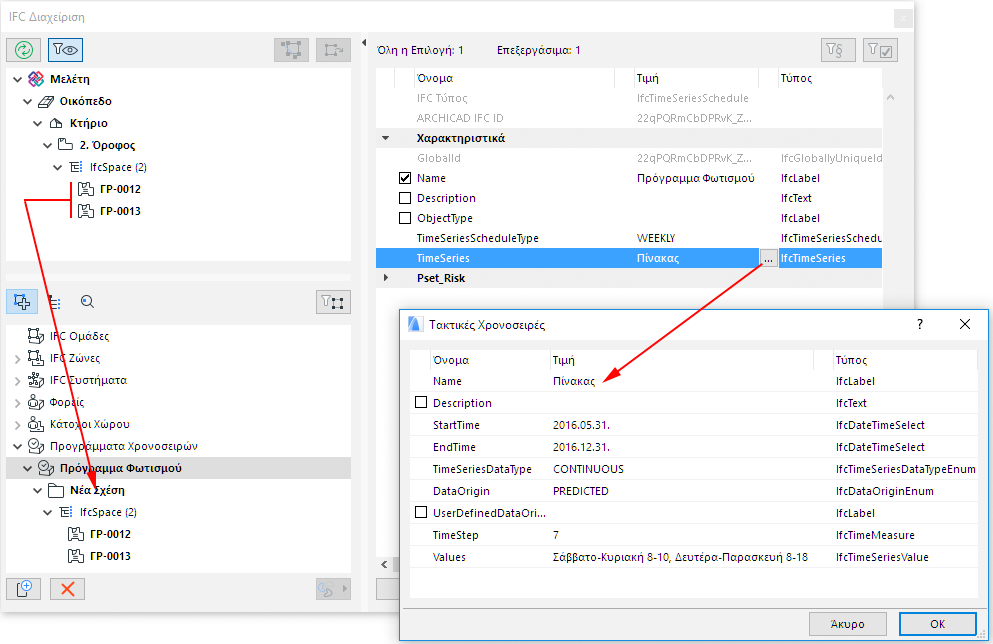Viewport: 993px width, 644px height.
Task: Expand the IFC Συστήματα node
Action: coord(17,381)
